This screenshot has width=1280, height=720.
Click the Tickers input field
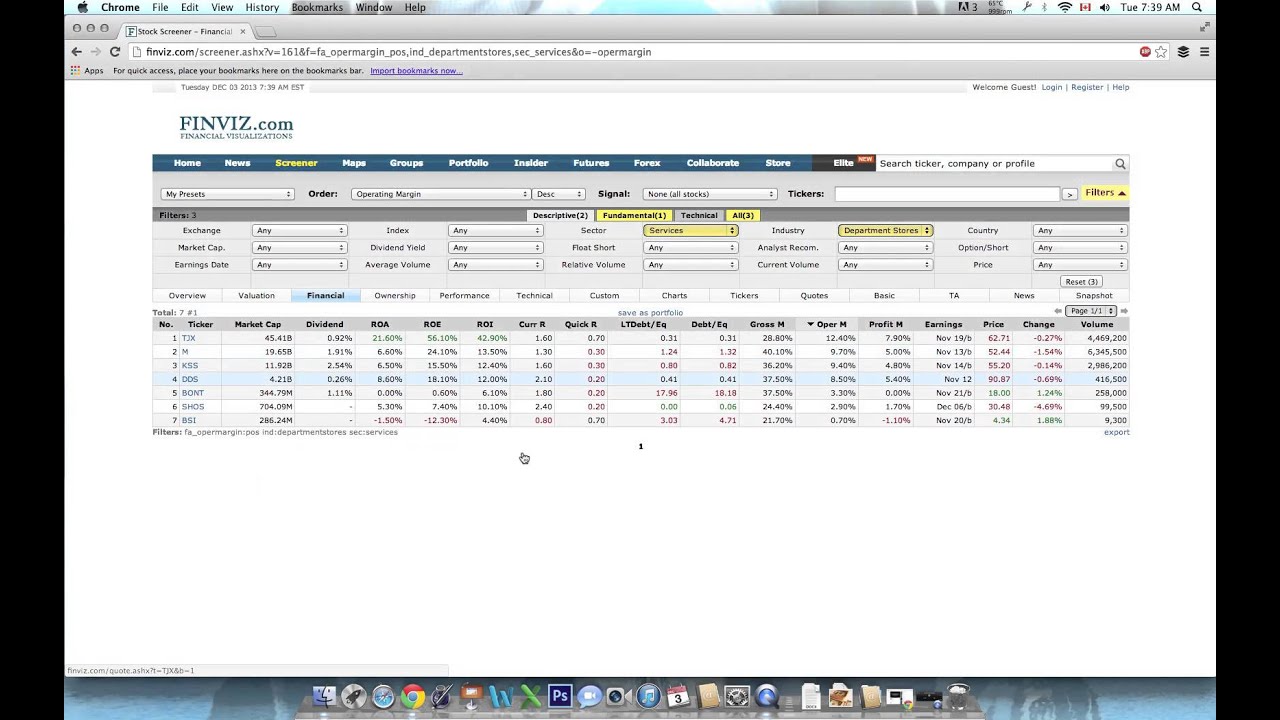click(946, 194)
